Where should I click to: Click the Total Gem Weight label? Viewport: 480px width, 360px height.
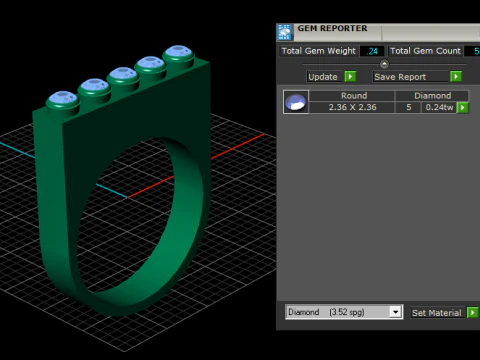(x=319, y=51)
